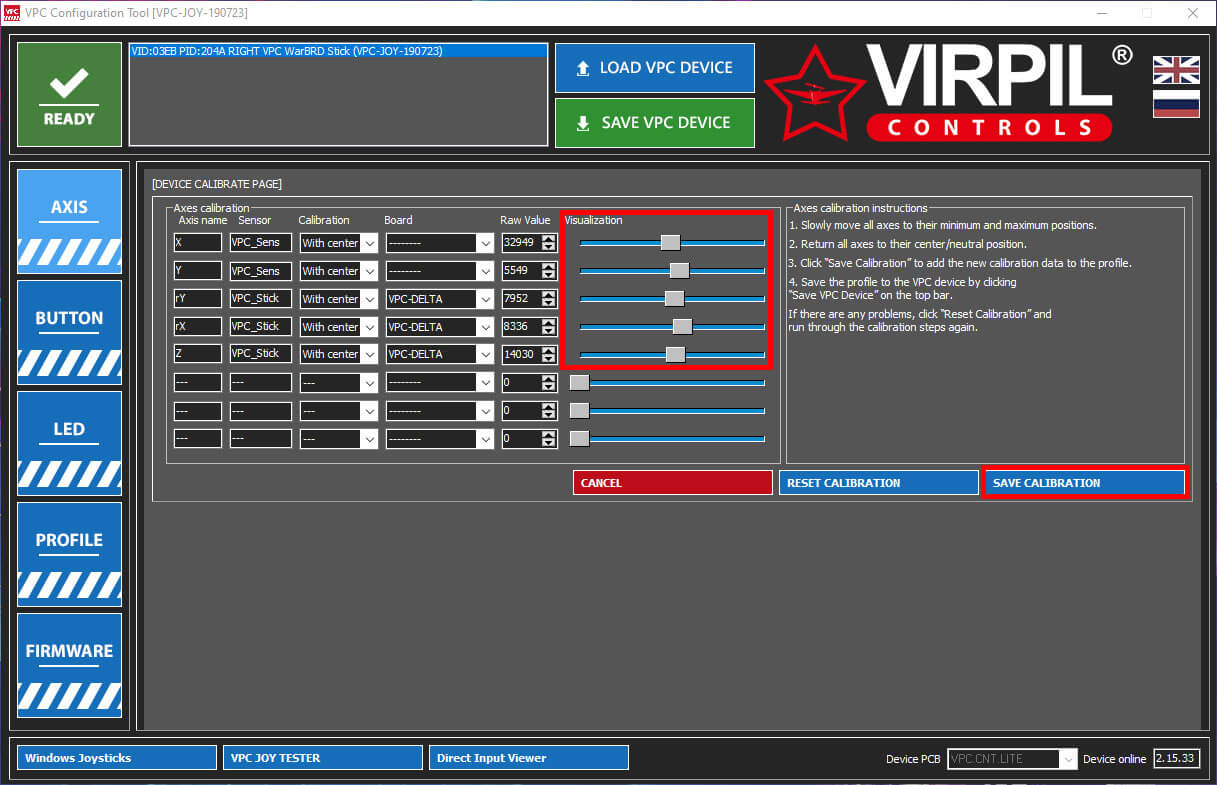Click the rX axis name field
This screenshot has width=1217, height=785.
tap(198, 327)
